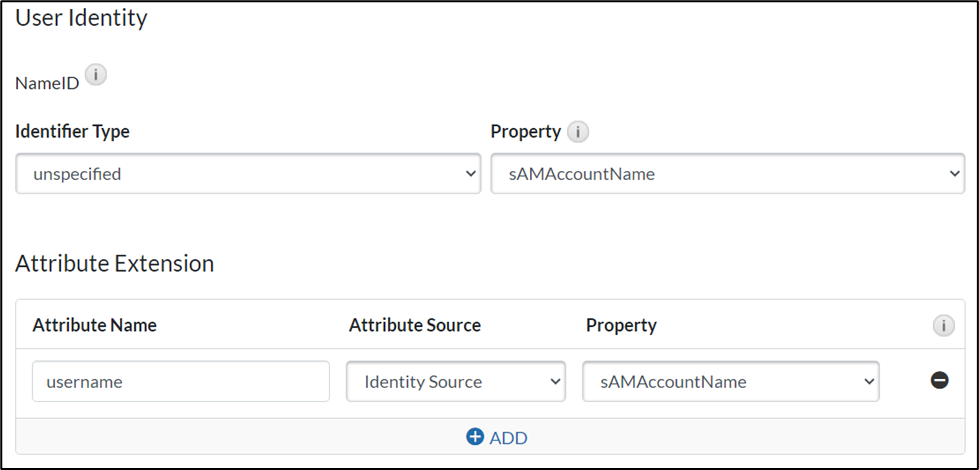Click the info icon beside NameID

point(96,75)
